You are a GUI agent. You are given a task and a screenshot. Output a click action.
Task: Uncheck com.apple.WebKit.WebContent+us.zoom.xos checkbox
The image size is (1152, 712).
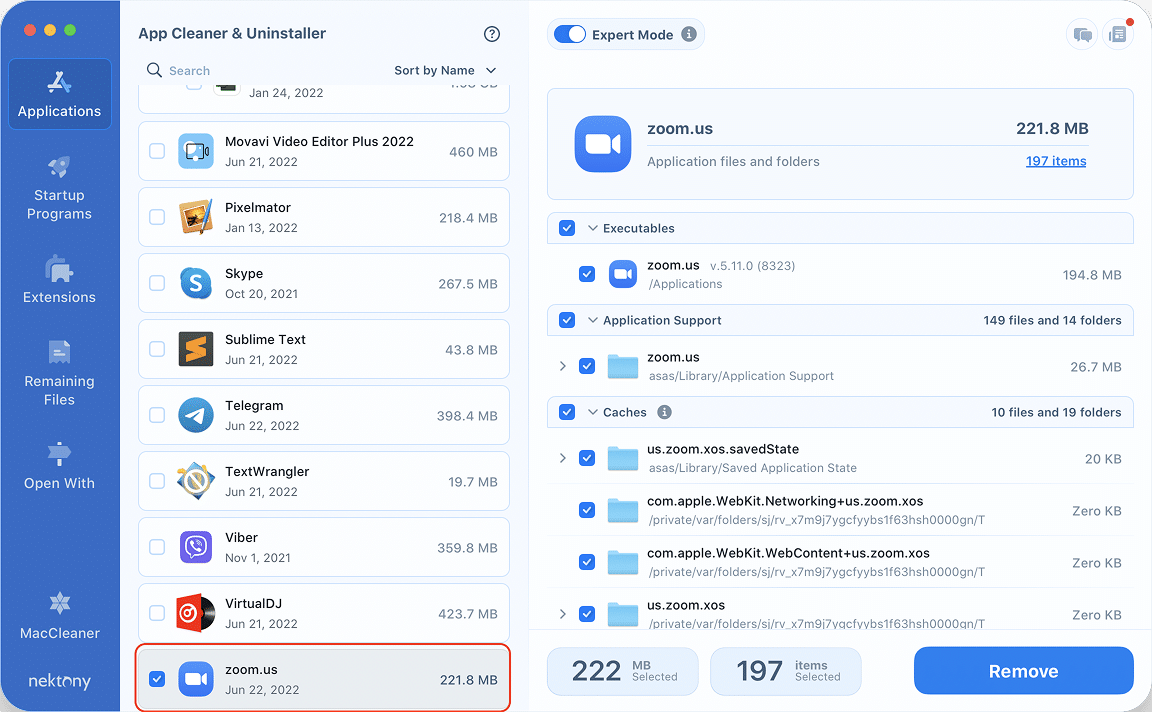click(x=587, y=562)
